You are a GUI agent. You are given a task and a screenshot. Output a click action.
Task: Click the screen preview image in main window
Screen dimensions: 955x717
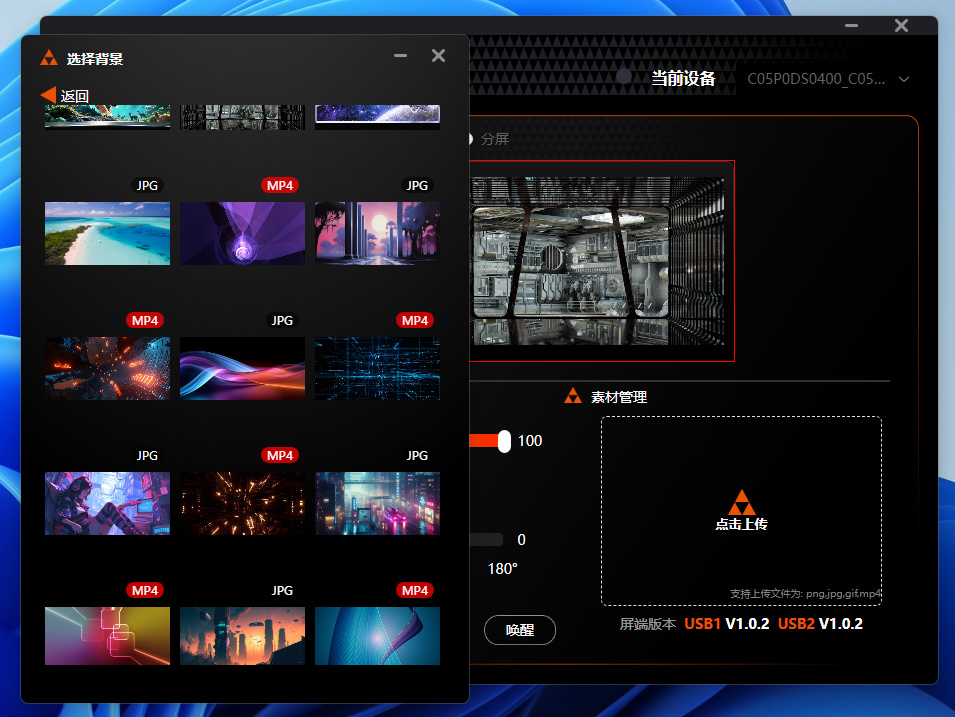[597, 261]
